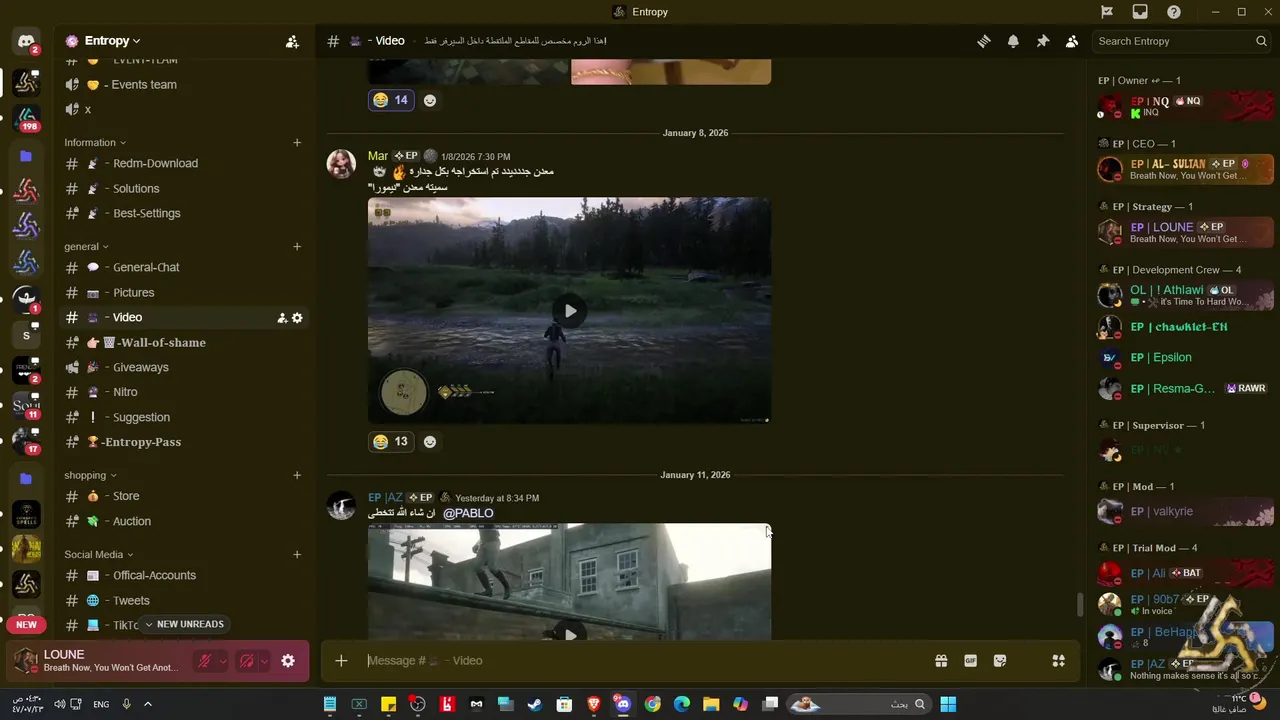Open the server with the 198 unread badge
This screenshot has width=1280, height=720.
(26, 118)
